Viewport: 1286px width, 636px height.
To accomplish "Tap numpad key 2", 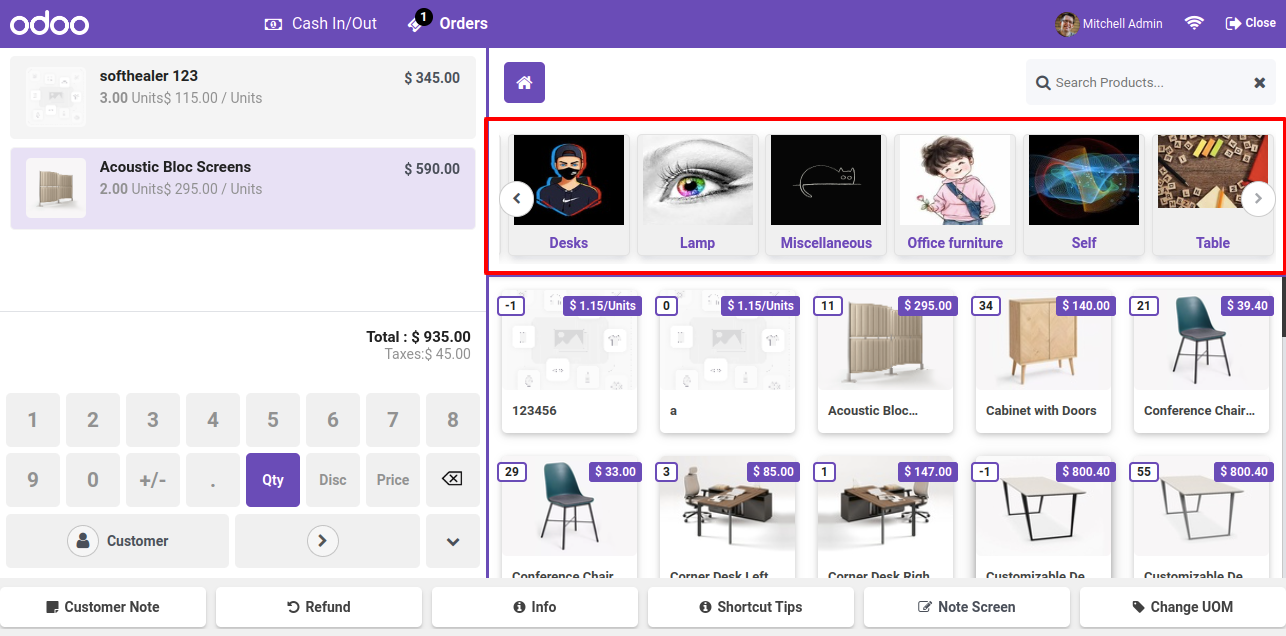I will [x=93, y=420].
